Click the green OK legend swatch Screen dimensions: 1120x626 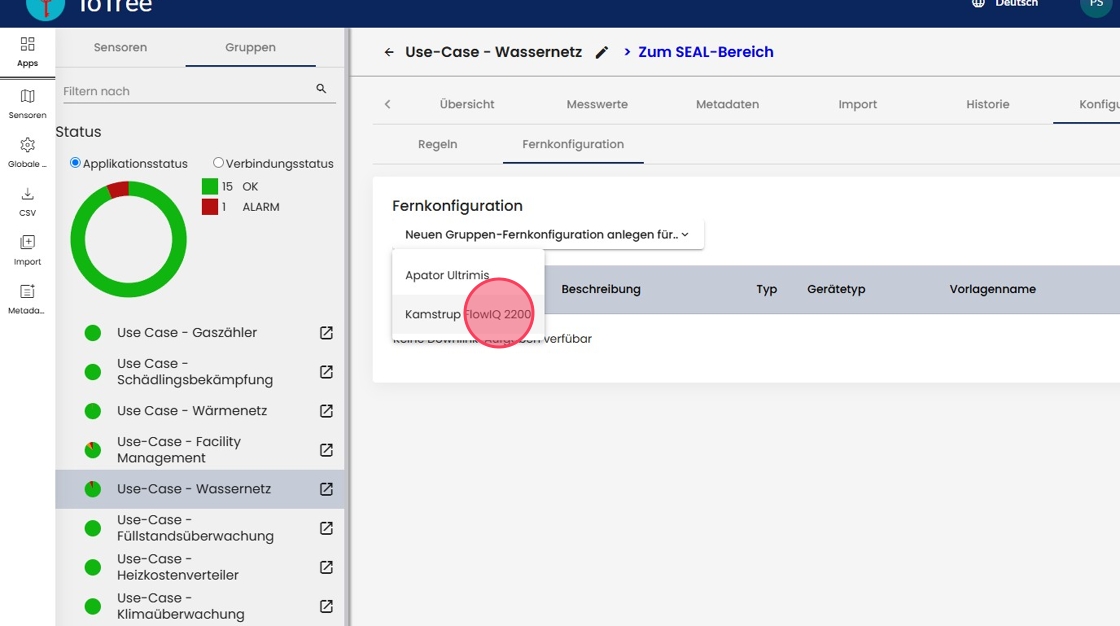click(x=209, y=187)
